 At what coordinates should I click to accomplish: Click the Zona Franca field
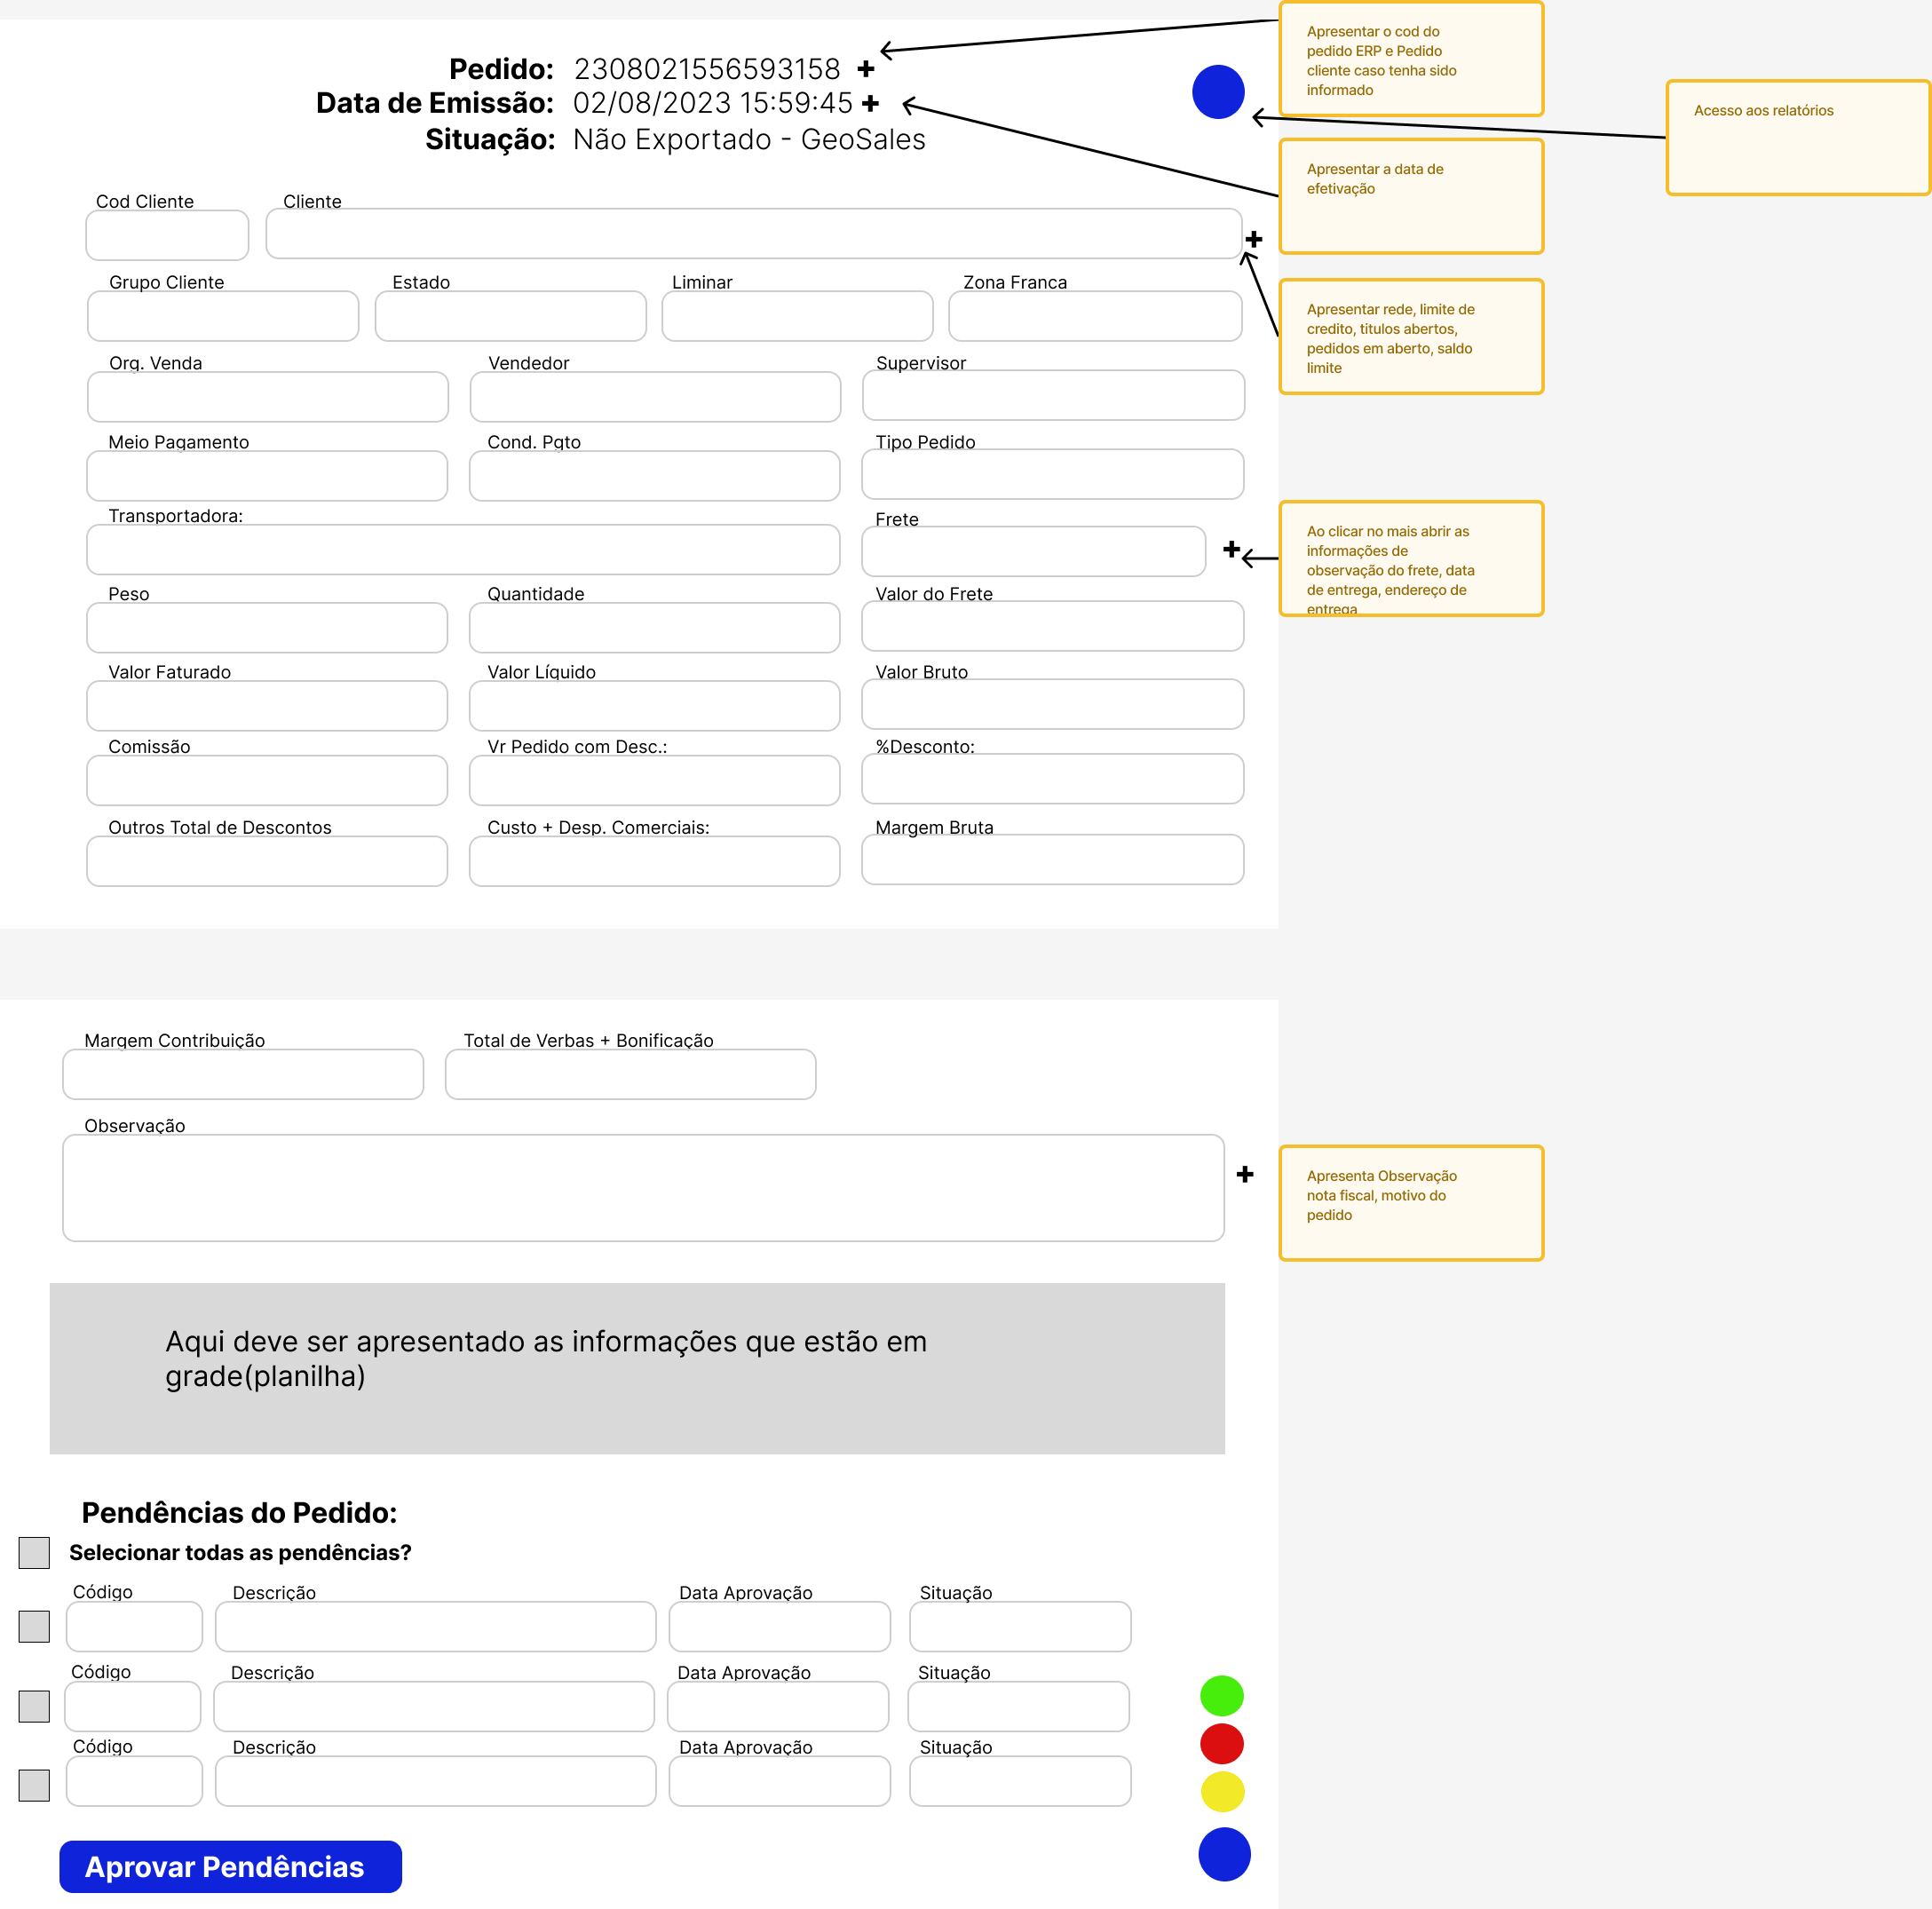[1095, 316]
